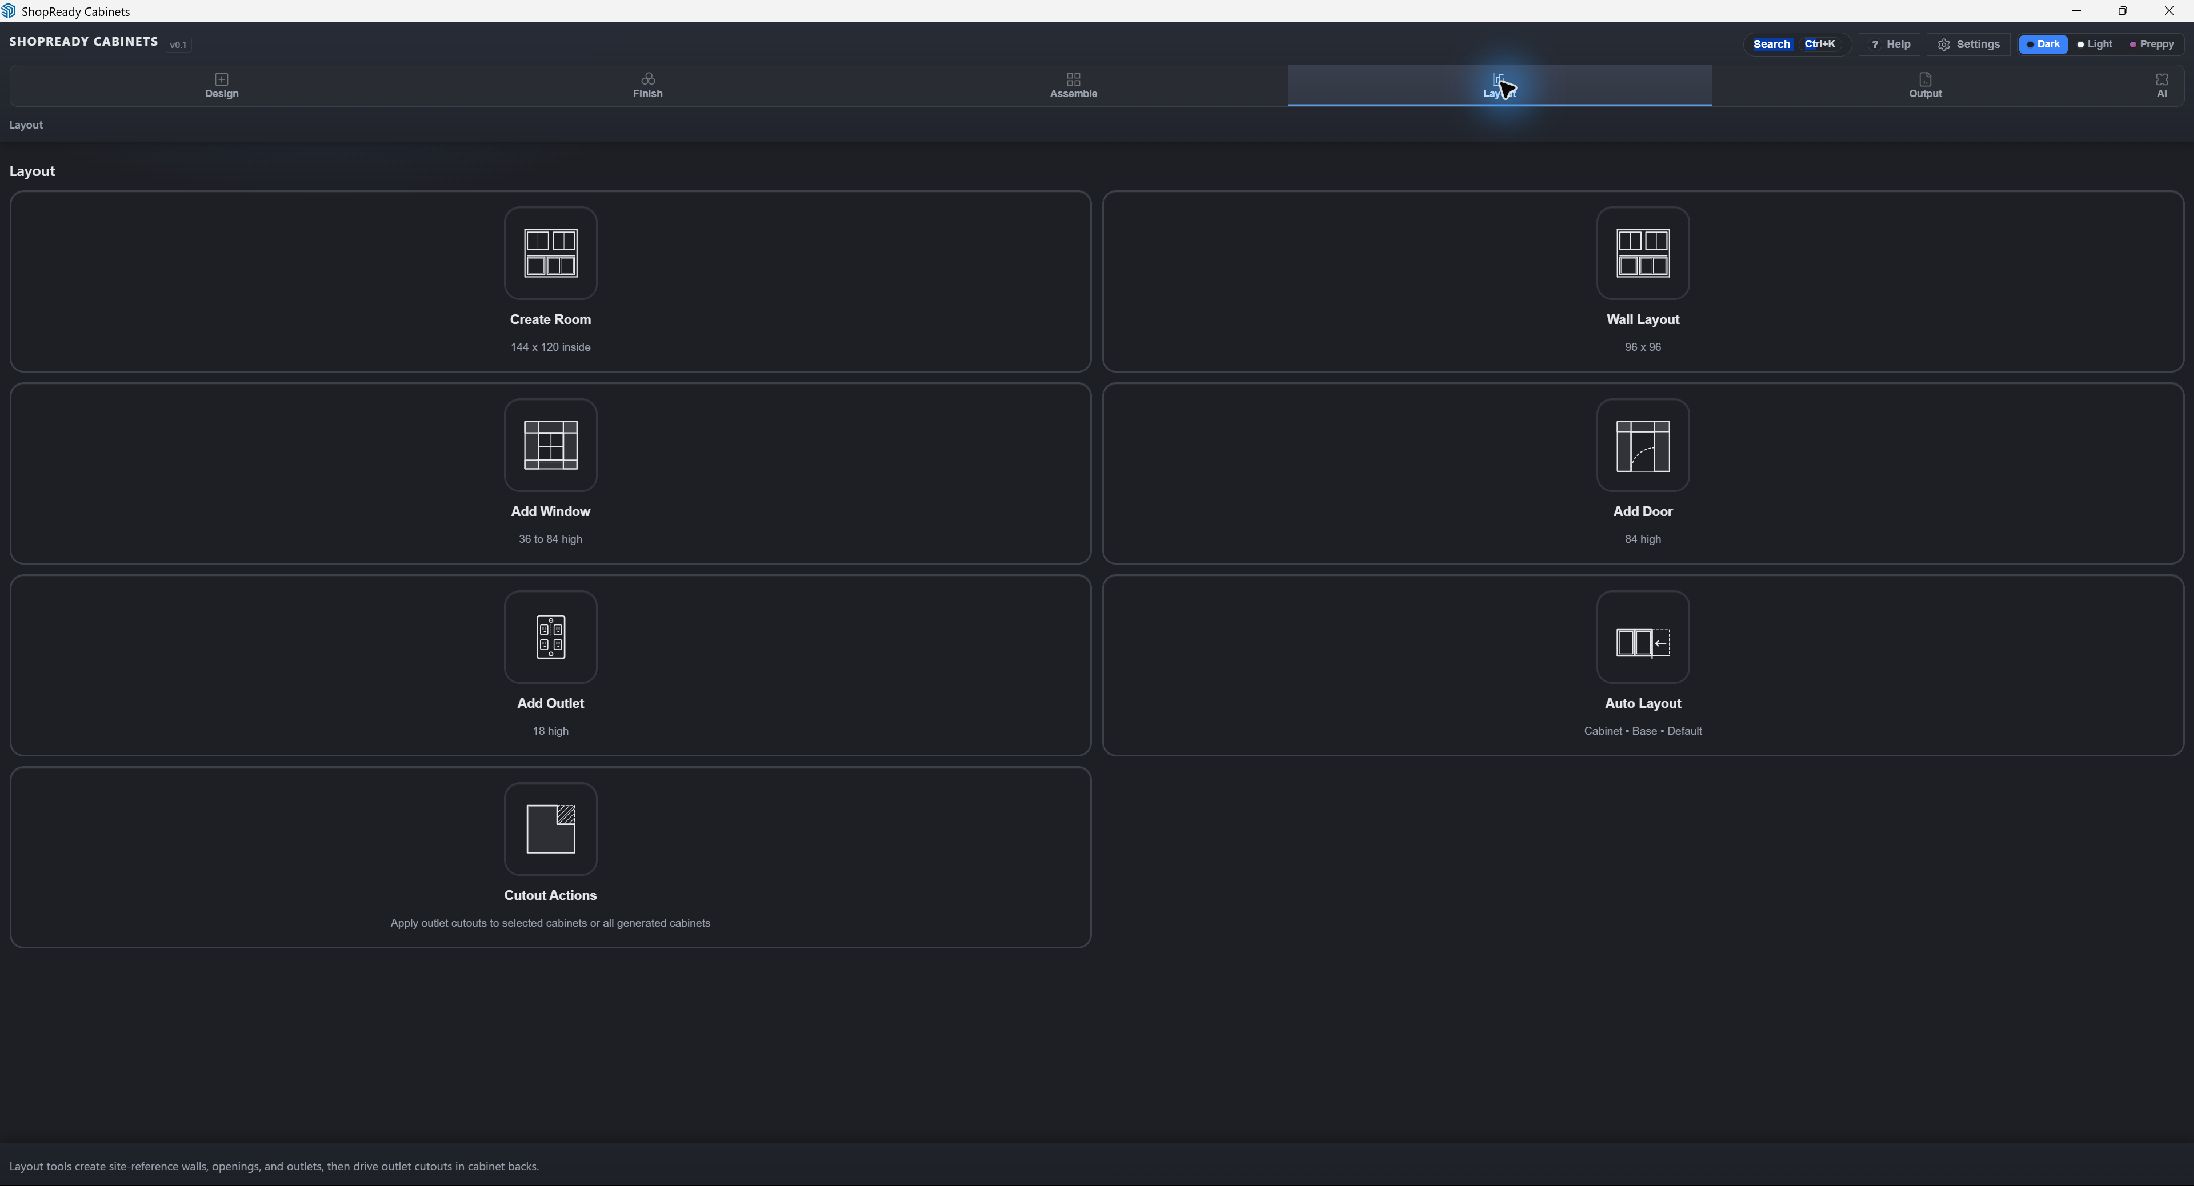Viewport: 2194px width, 1186px height.
Task: Click the '84 high' door text
Action: [x=1642, y=539]
